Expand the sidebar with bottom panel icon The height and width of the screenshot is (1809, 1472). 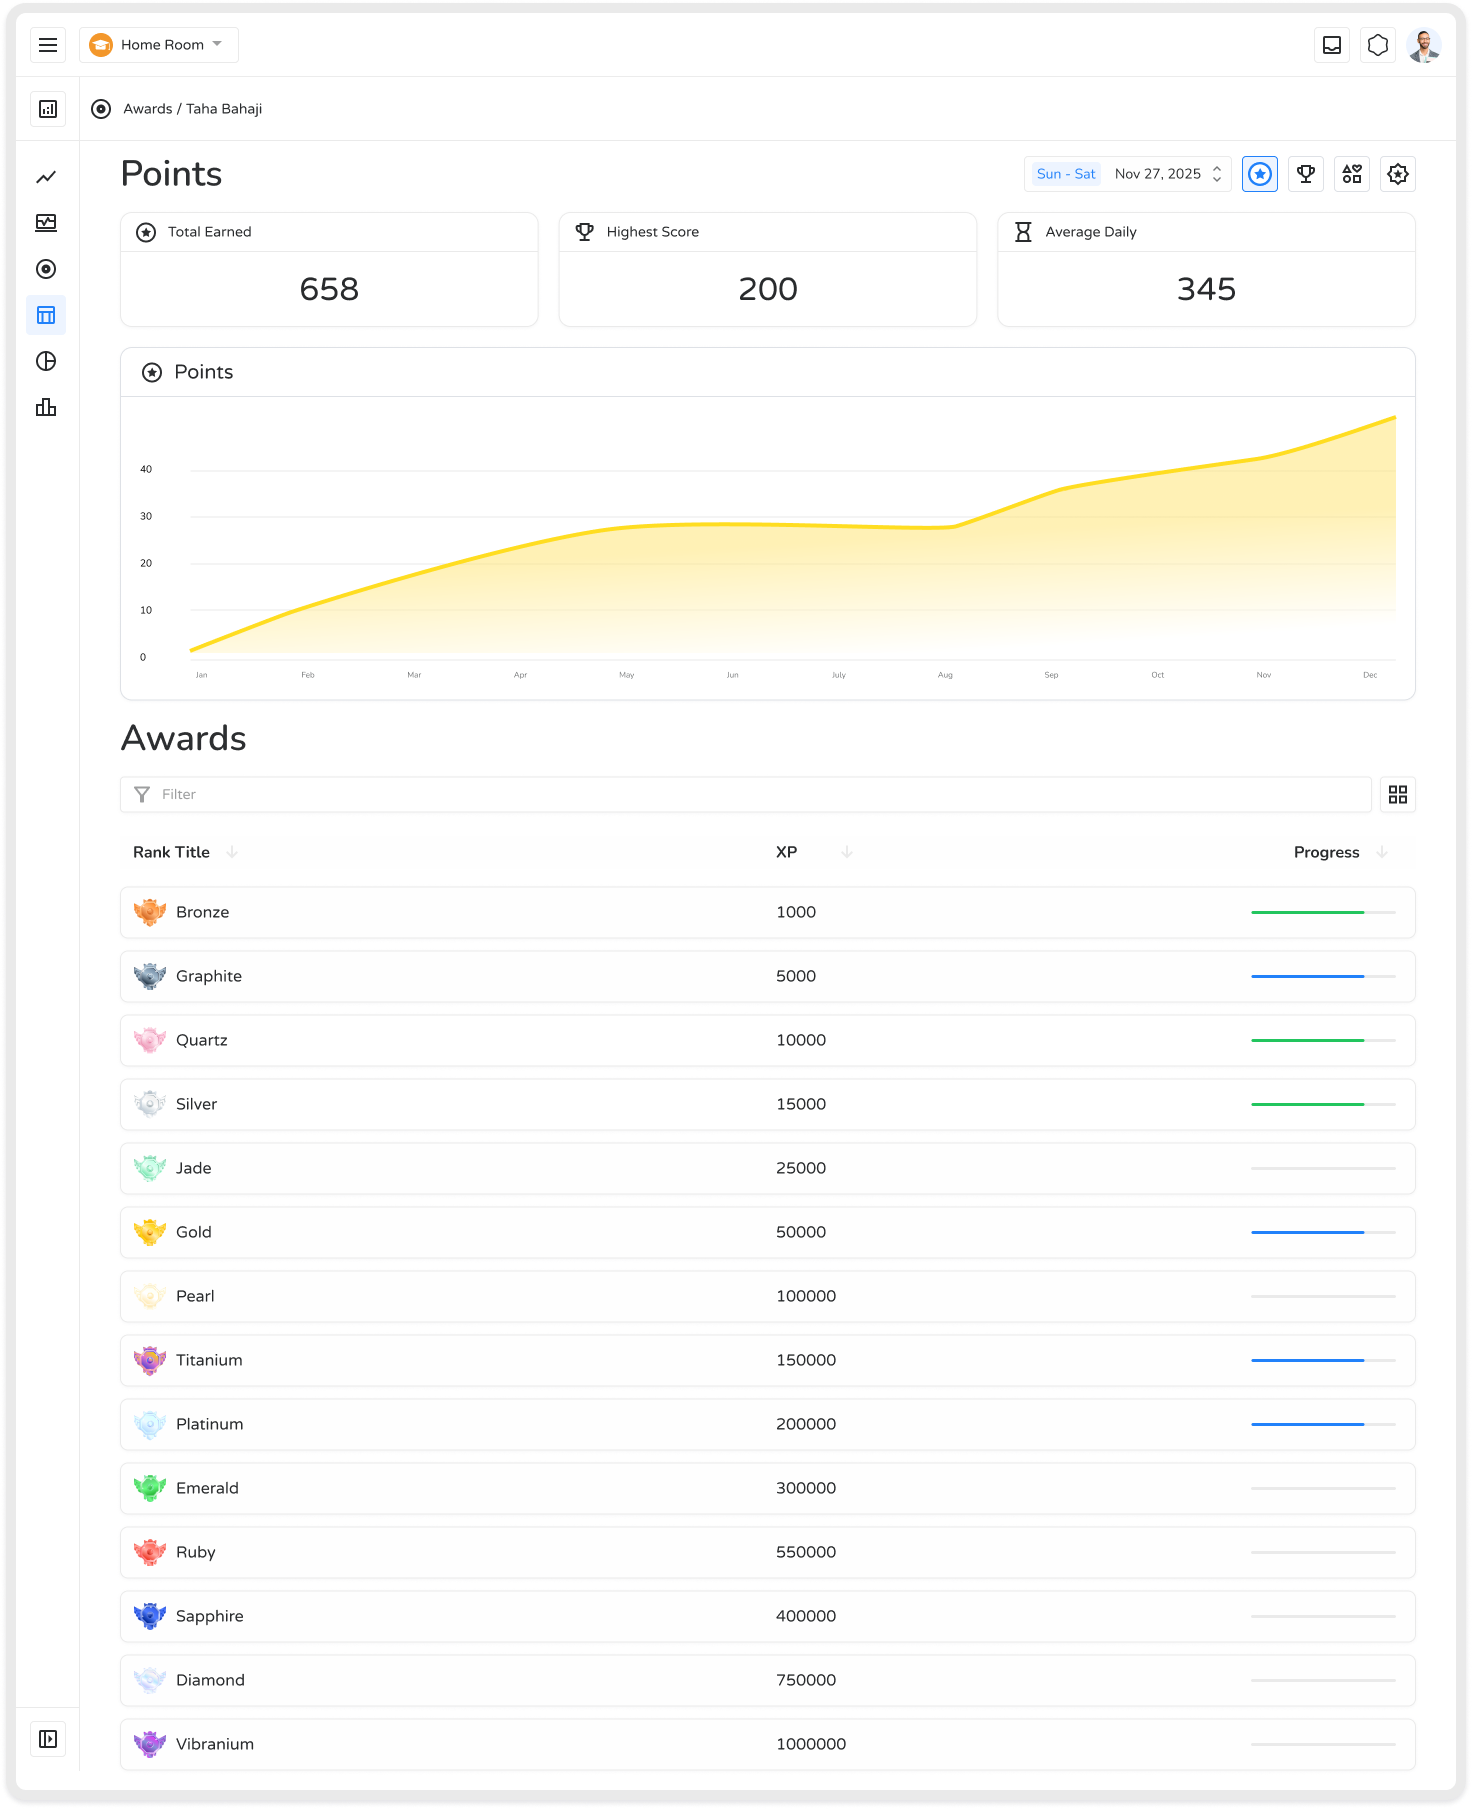pyautogui.click(x=47, y=1739)
